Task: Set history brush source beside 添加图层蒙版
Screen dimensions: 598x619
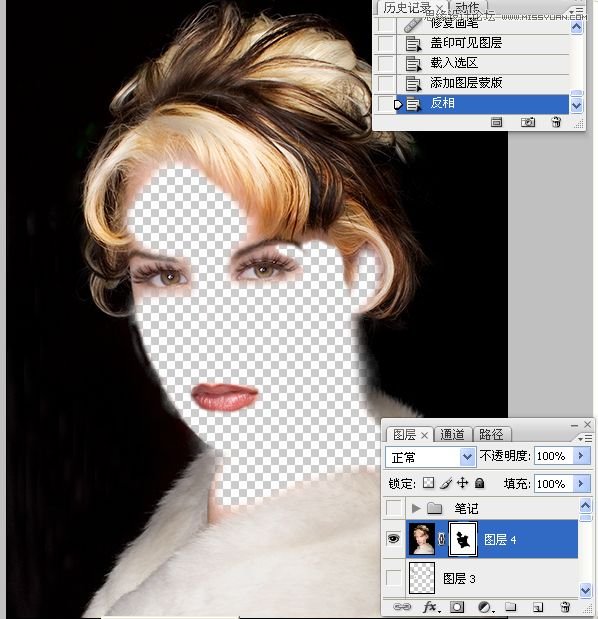Action: 385,83
